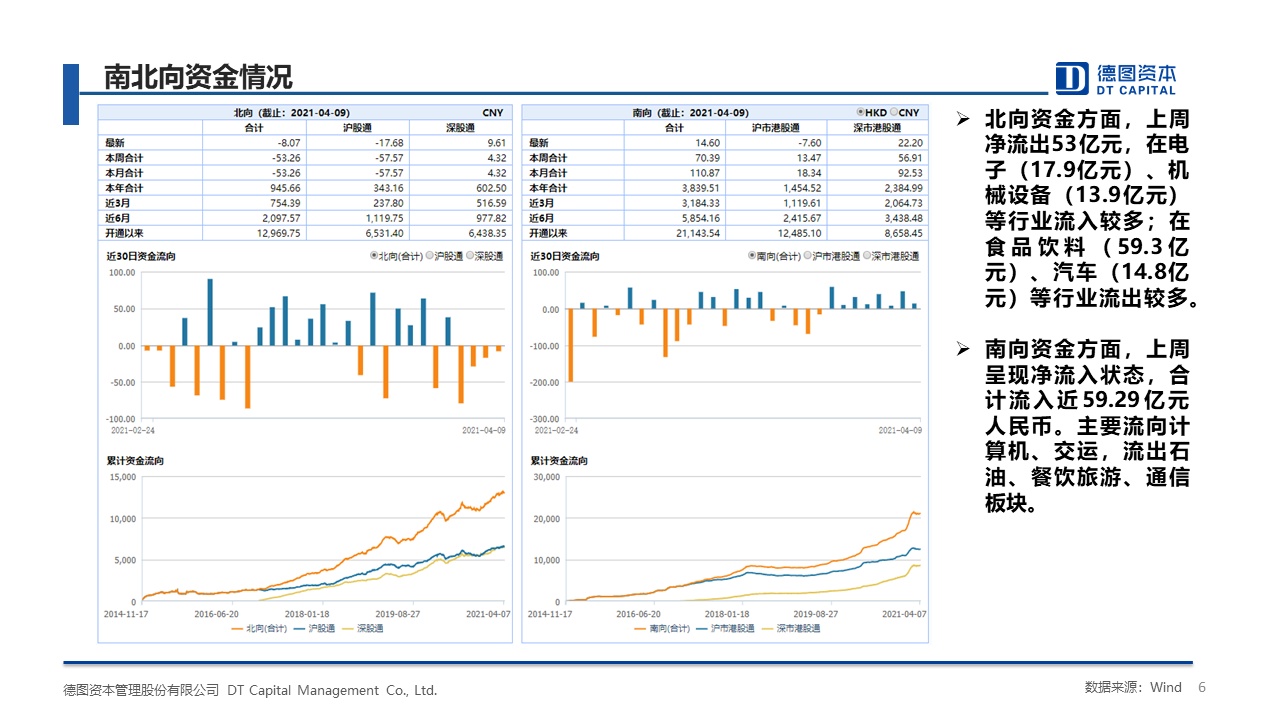Select the CNY currency radio button
1280x720 pixels.
tap(895, 112)
